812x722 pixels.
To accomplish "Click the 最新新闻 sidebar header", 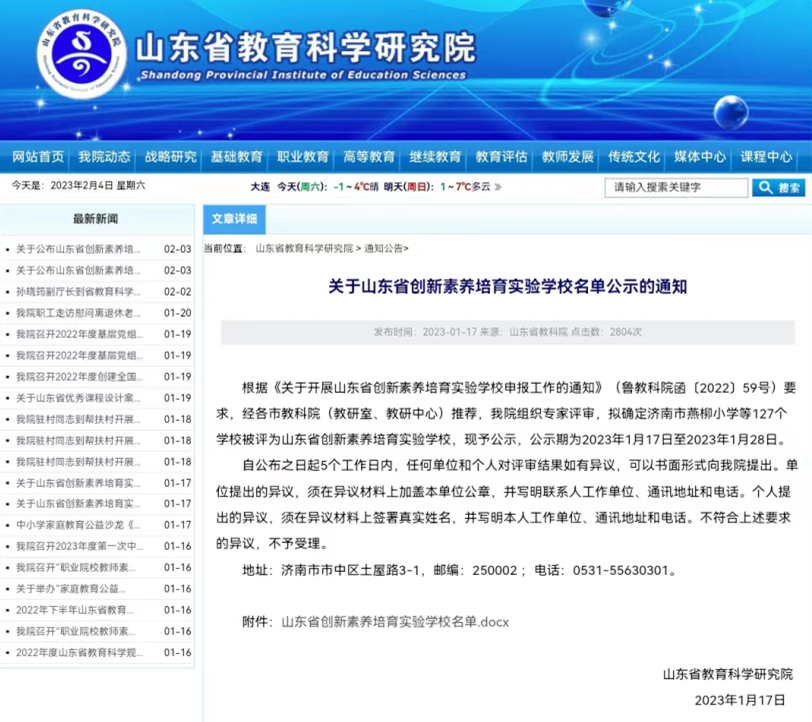I will 95,219.
